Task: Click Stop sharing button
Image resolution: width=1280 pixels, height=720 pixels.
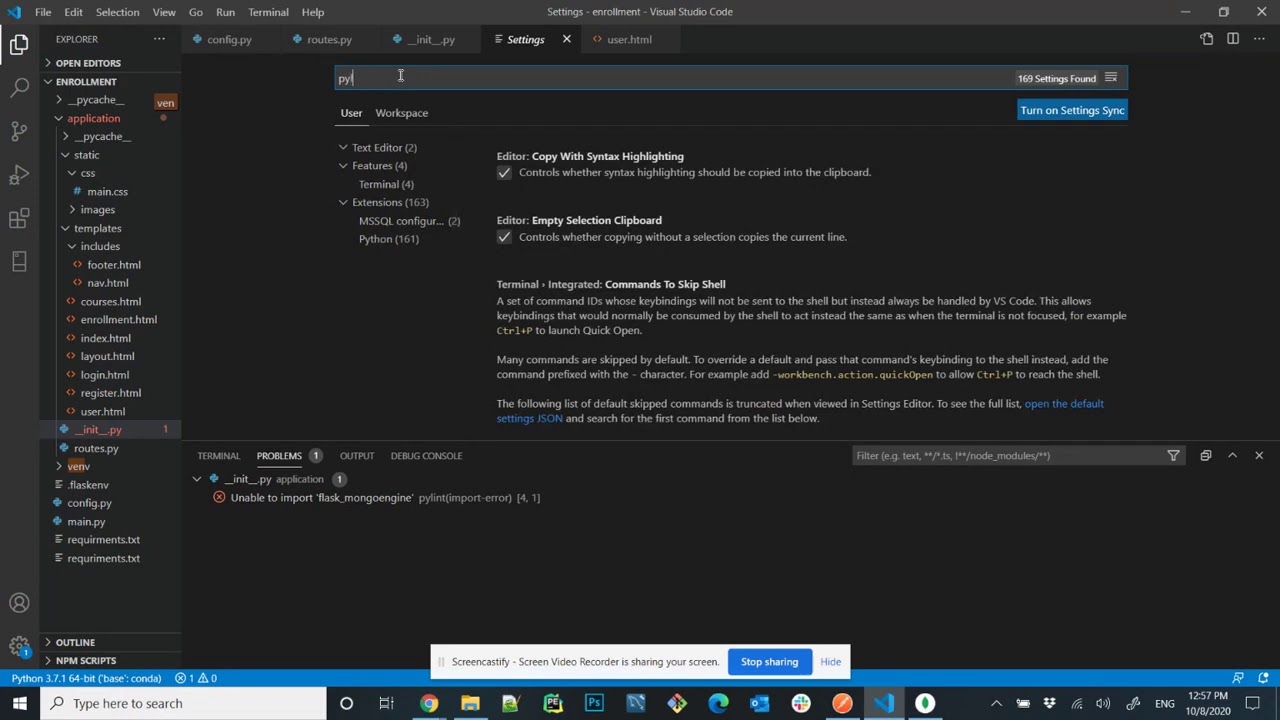Action: [769, 662]
